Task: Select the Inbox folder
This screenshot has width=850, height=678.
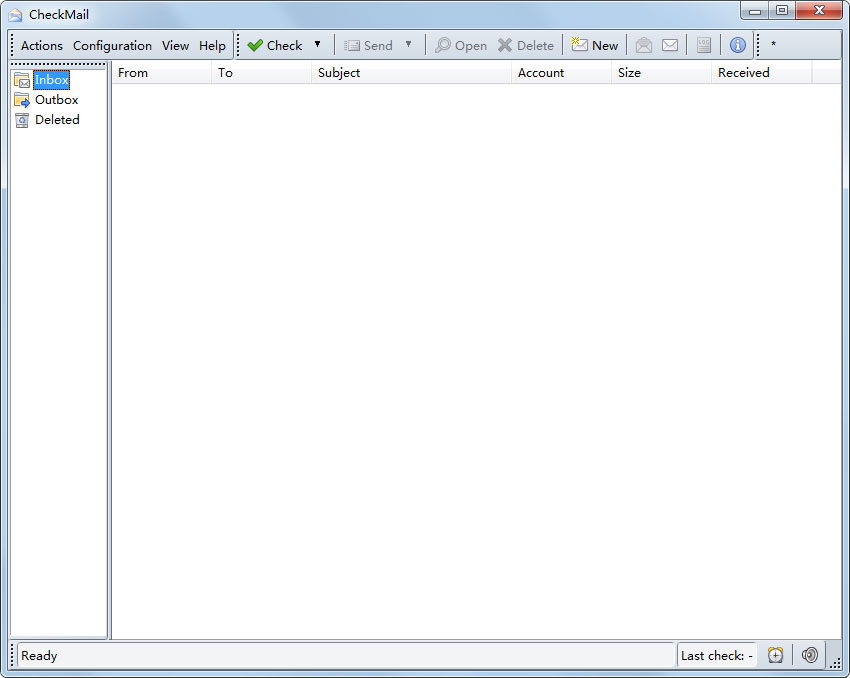Action: [51, 80]
